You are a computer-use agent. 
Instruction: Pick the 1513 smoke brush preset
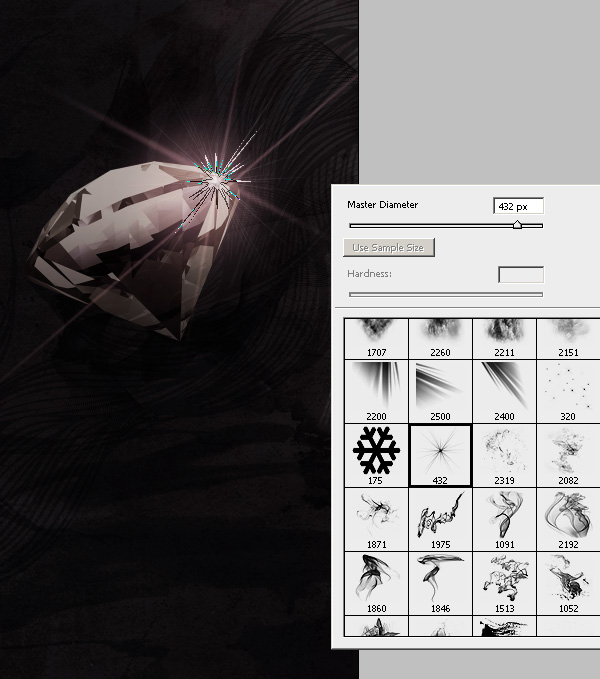tap(504, 584)
